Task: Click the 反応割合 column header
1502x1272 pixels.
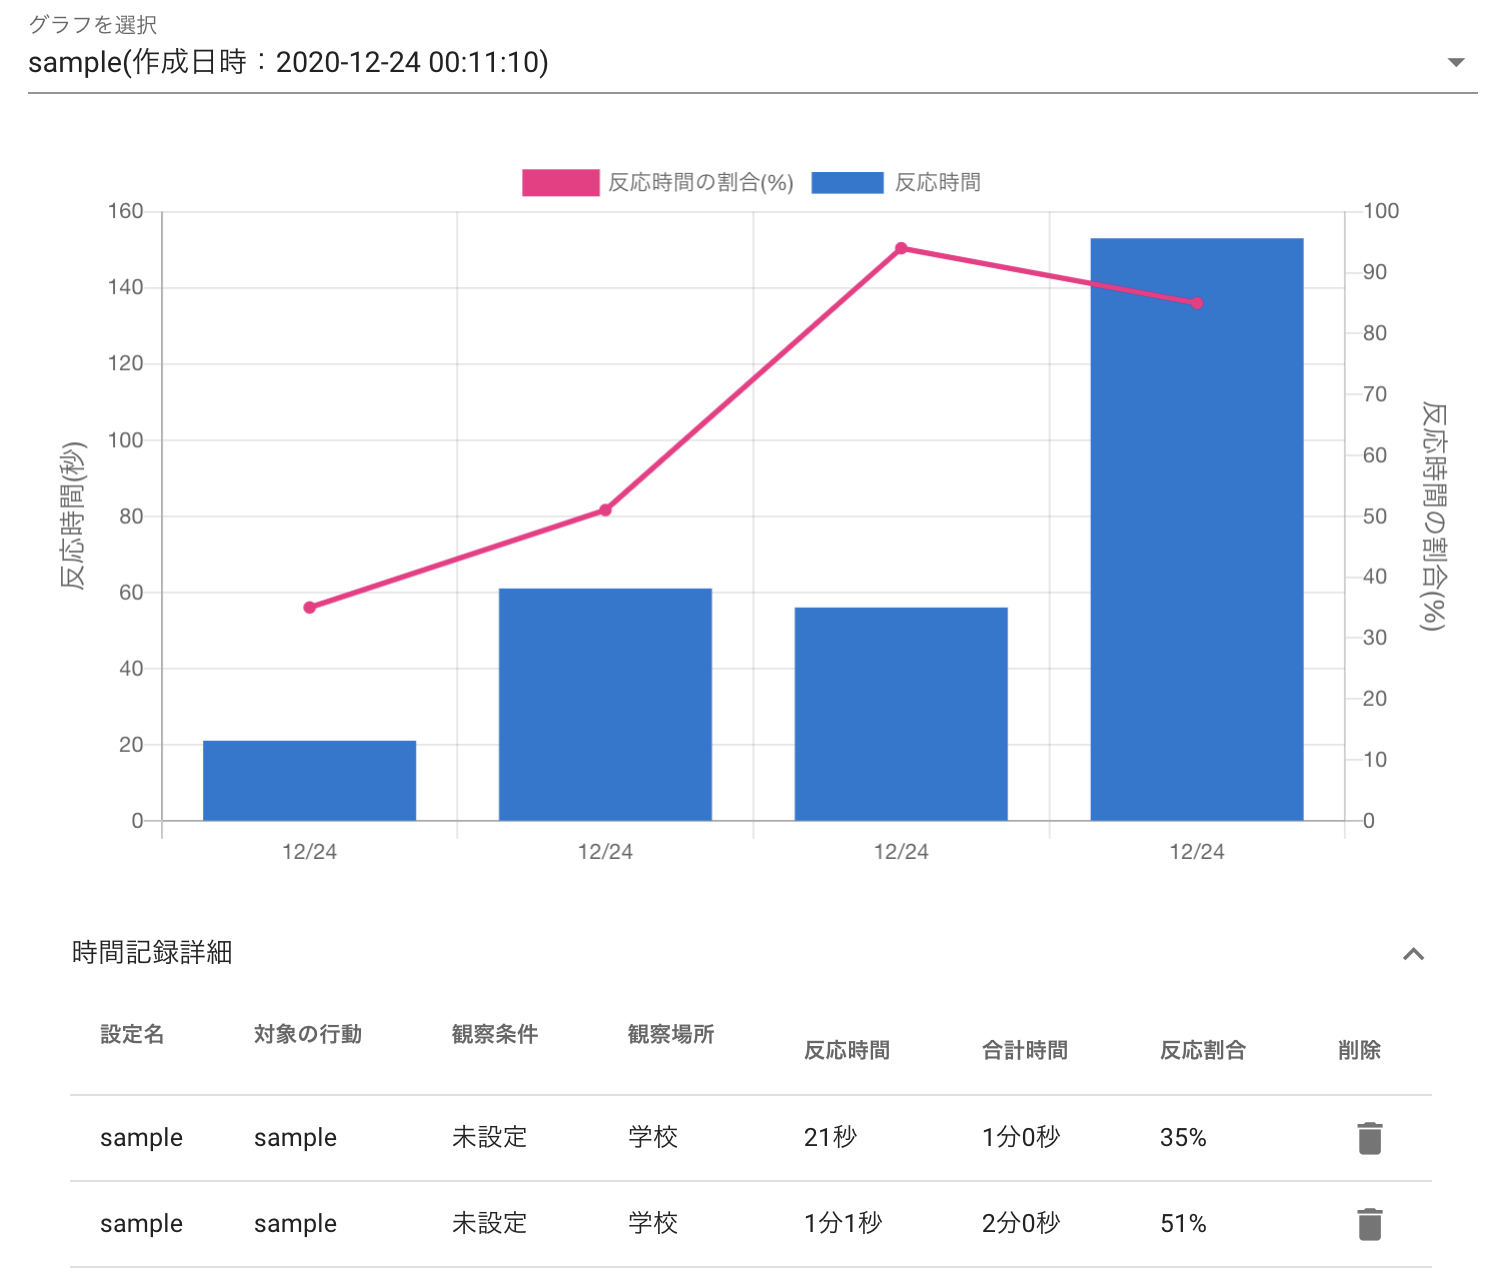Action: (1203, 1050)
